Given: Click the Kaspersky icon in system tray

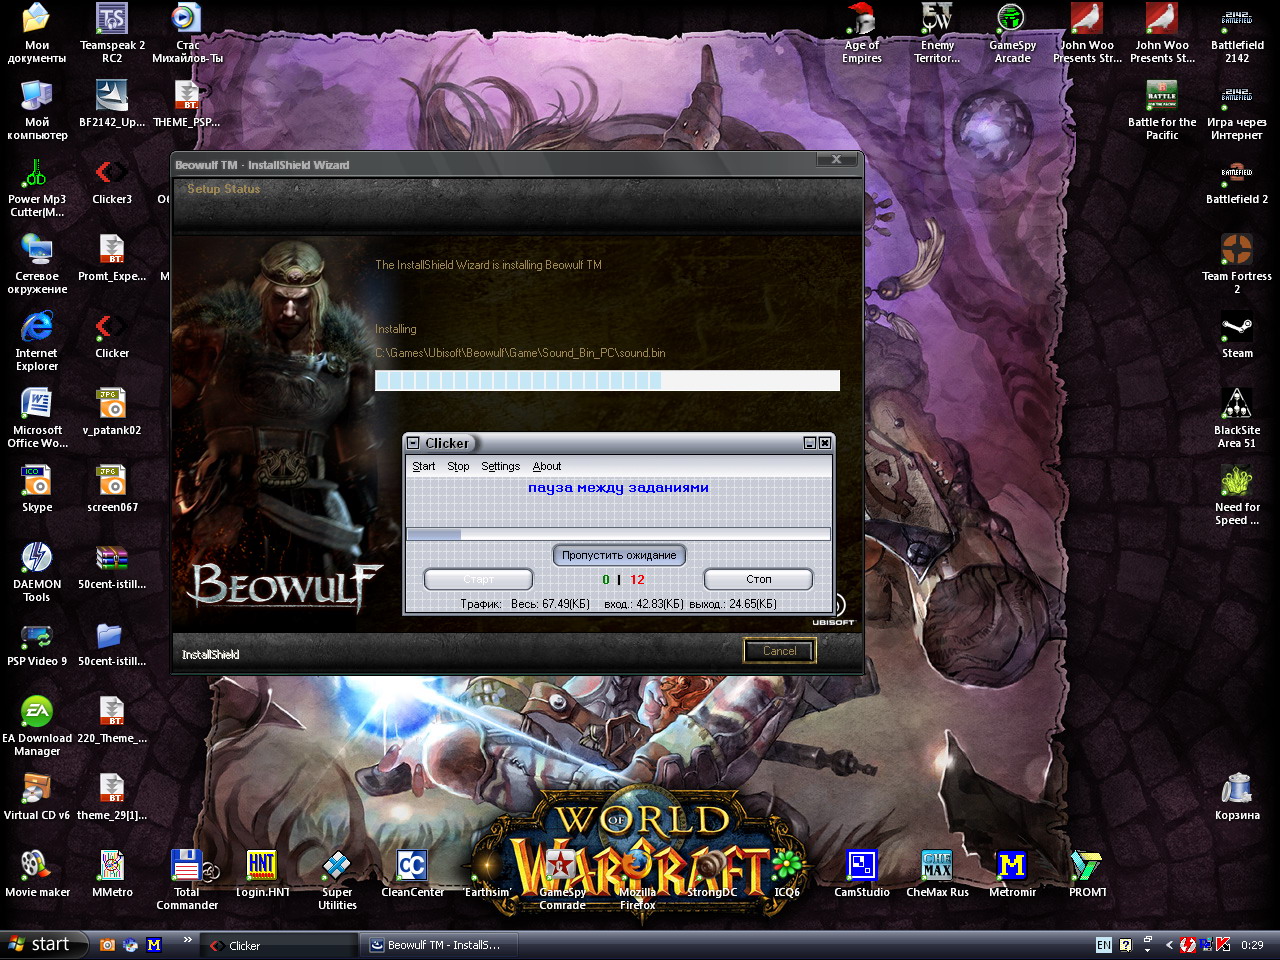Looking at the screenshot, I should pyautogui.click(x=1222, y=945).
